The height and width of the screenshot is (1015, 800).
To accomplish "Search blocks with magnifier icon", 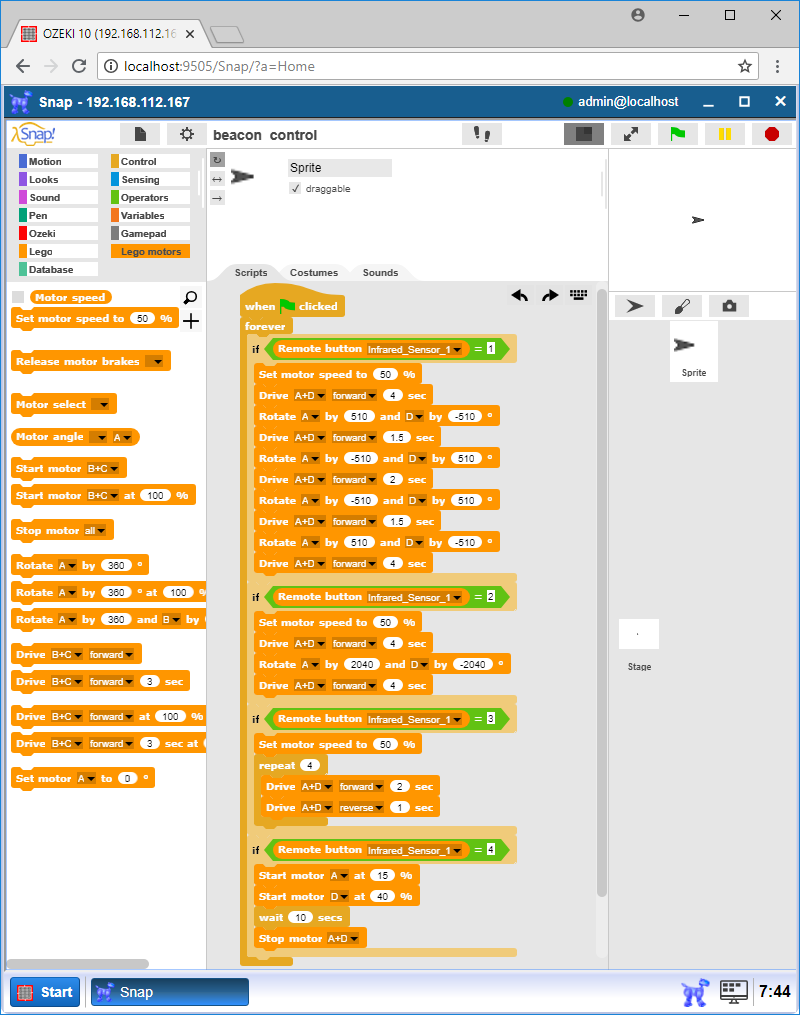I will click(190, 297).
